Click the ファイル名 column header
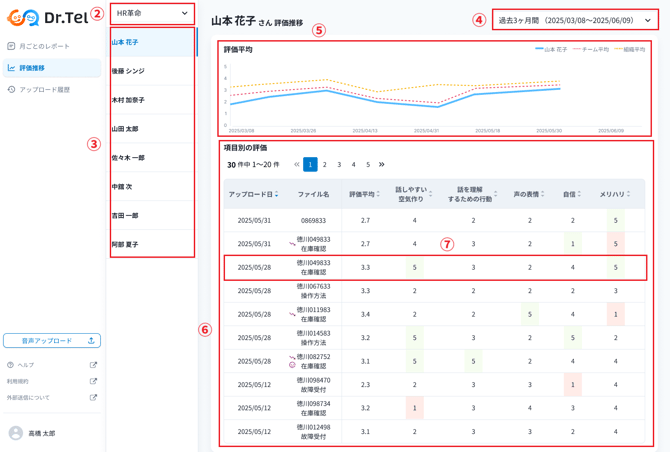The height and width of the screenshot is (452, 670). [x=314, y=194]
